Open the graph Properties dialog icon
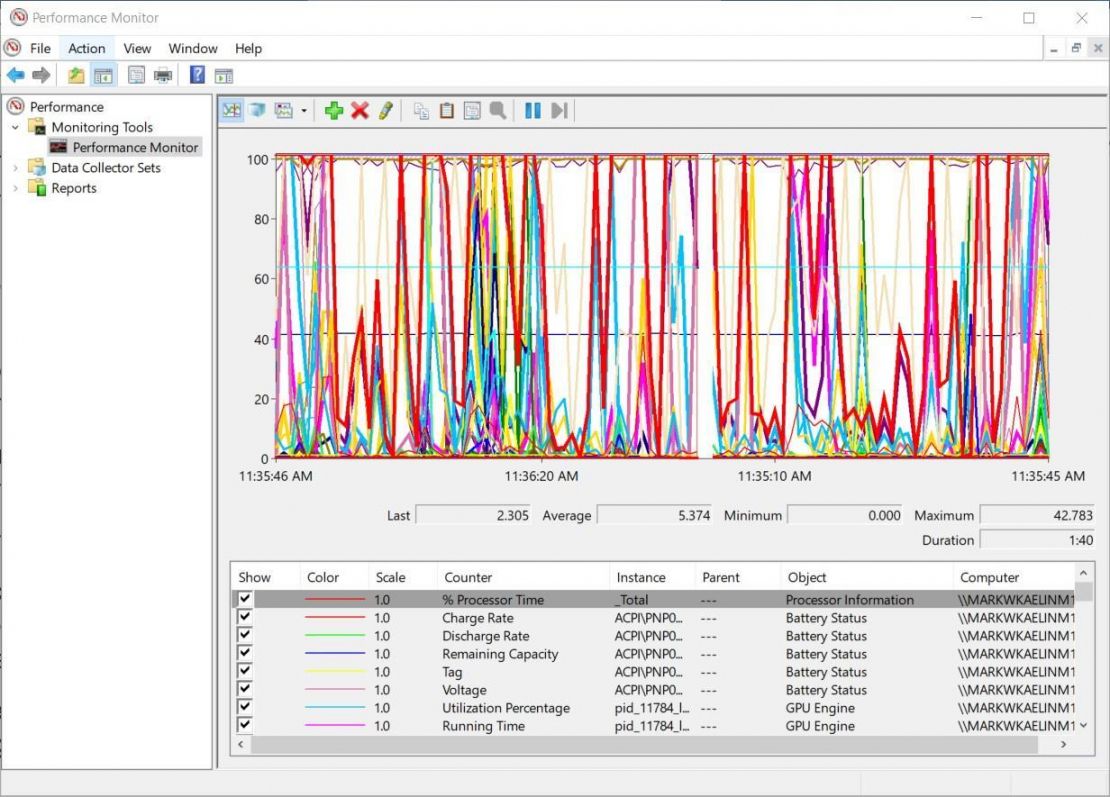 (472, 110)
